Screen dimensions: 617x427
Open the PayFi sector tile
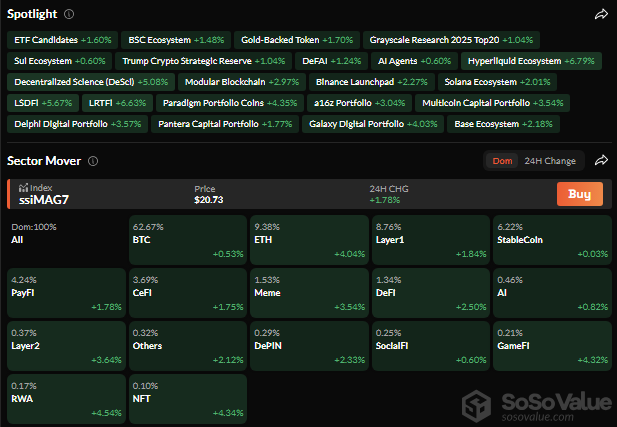[x=66, y=293]
